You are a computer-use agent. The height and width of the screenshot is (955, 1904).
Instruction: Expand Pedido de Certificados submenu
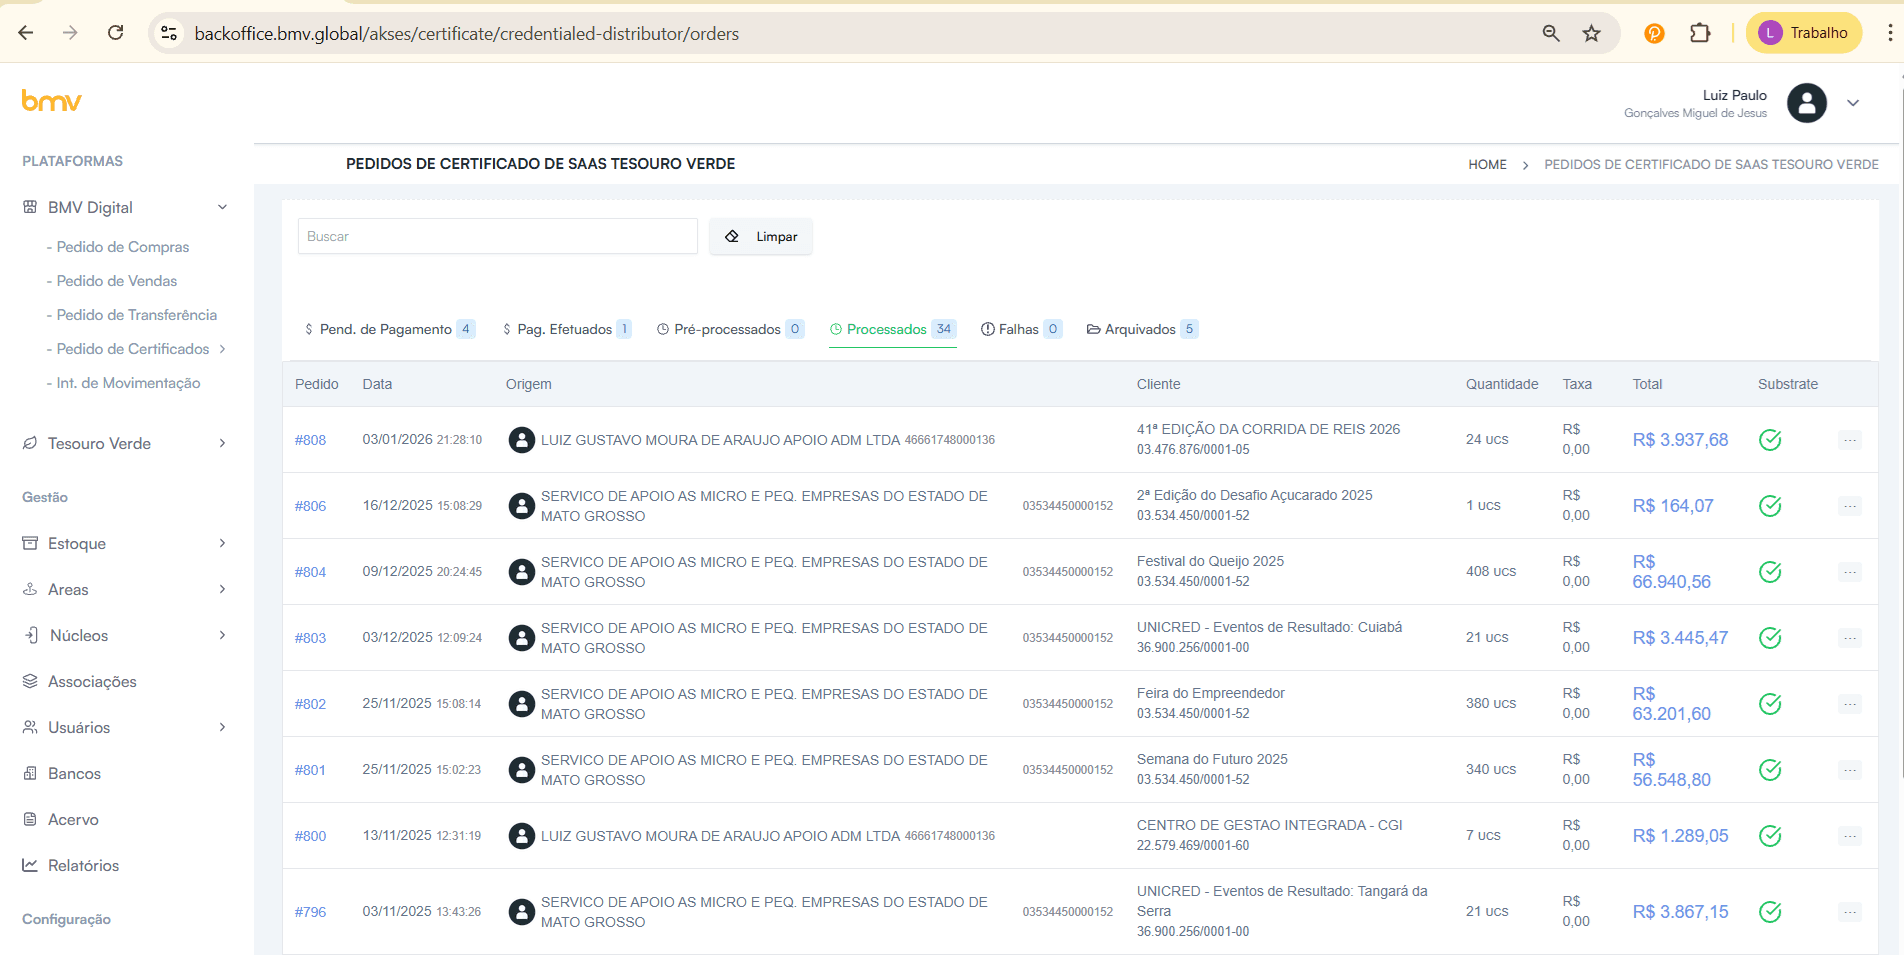click(x=136, y=349)
